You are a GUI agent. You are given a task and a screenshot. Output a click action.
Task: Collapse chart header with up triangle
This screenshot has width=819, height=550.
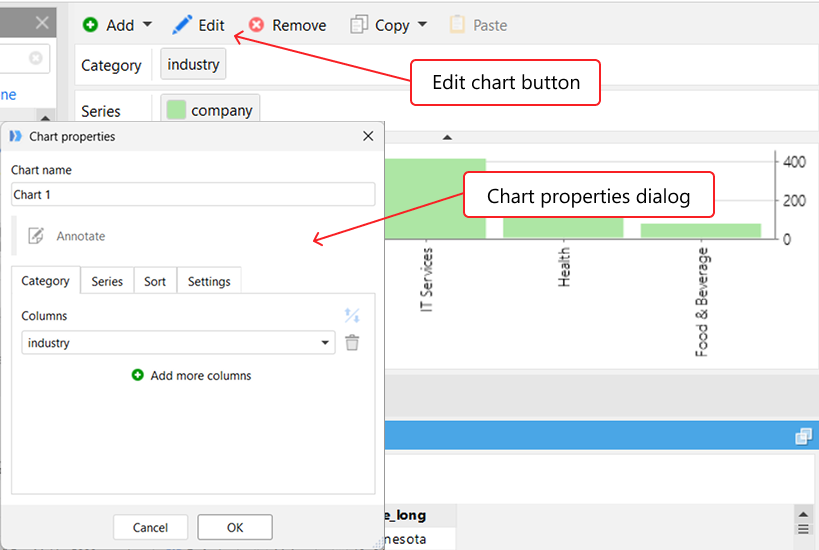[x=447, y=137]
